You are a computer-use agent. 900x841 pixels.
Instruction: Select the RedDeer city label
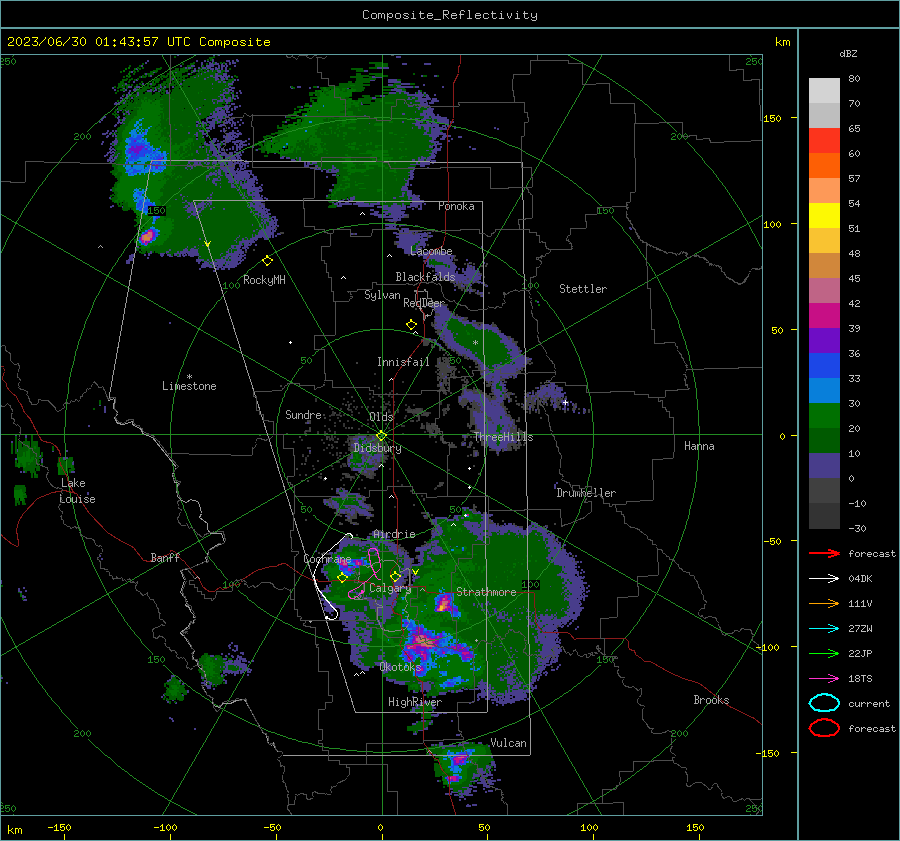point(424,303)
